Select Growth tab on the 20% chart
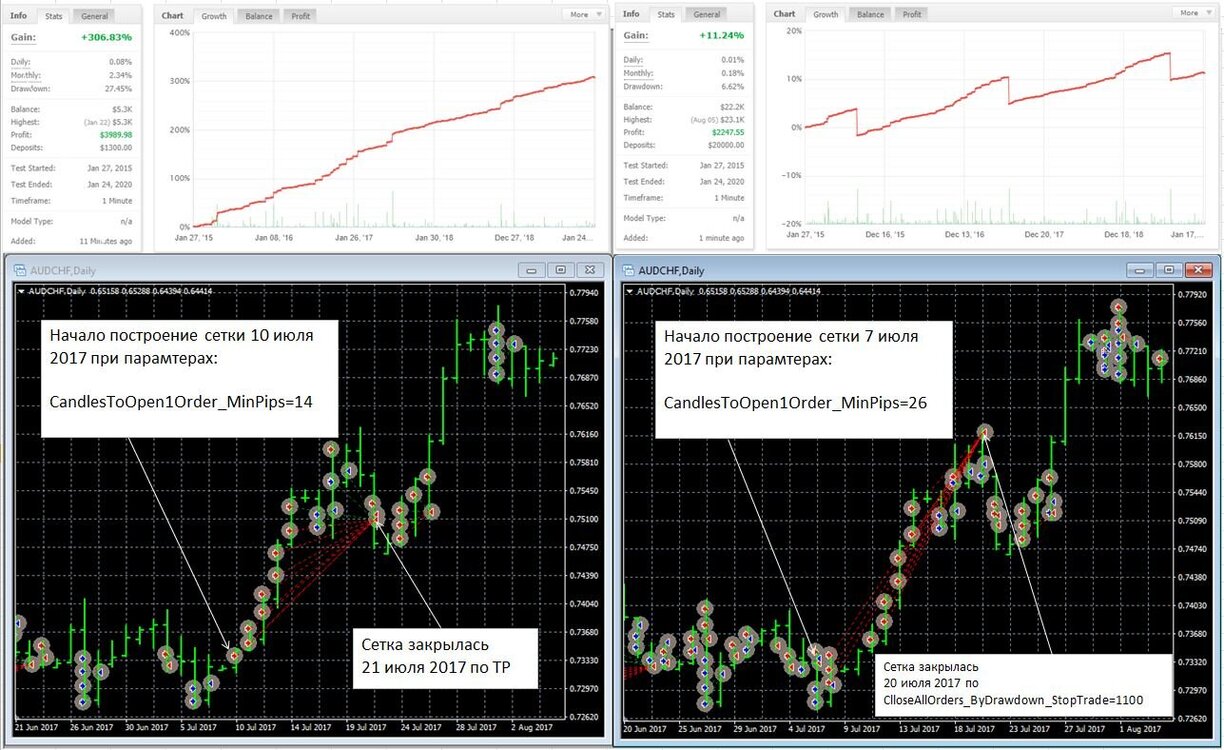This screenshot has width=1224, height=750. click(x=826, y=15)
